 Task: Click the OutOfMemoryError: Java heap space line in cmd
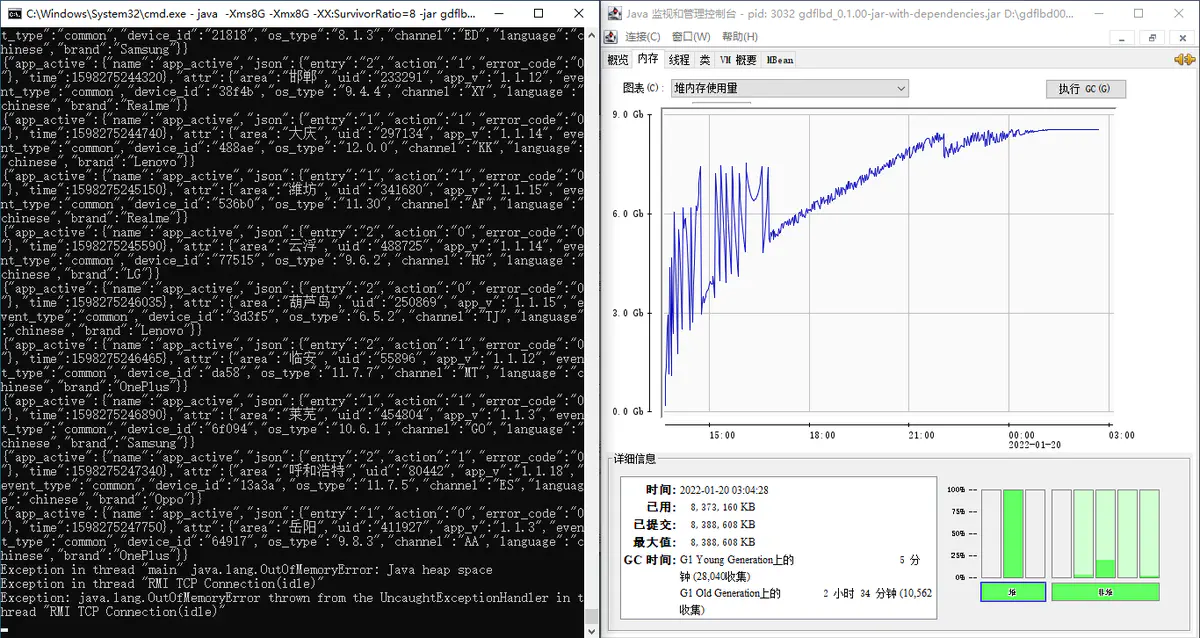click(x=246, y=570)
